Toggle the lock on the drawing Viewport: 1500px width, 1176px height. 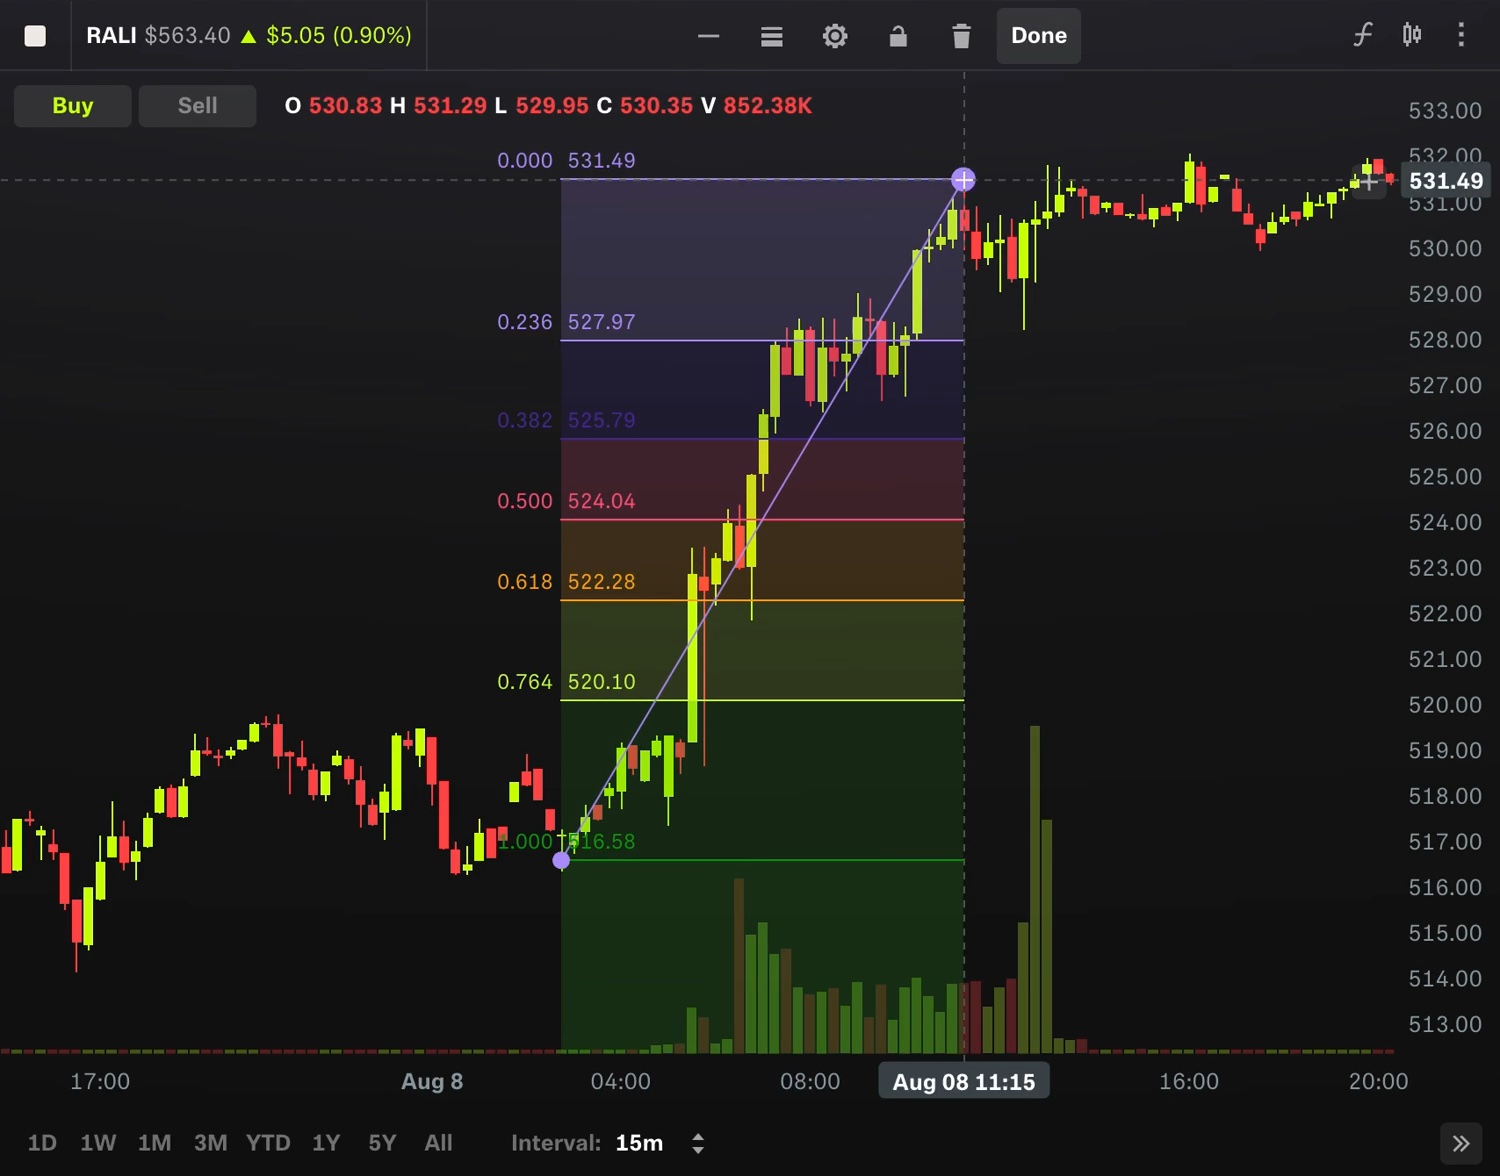click(898, 35)
